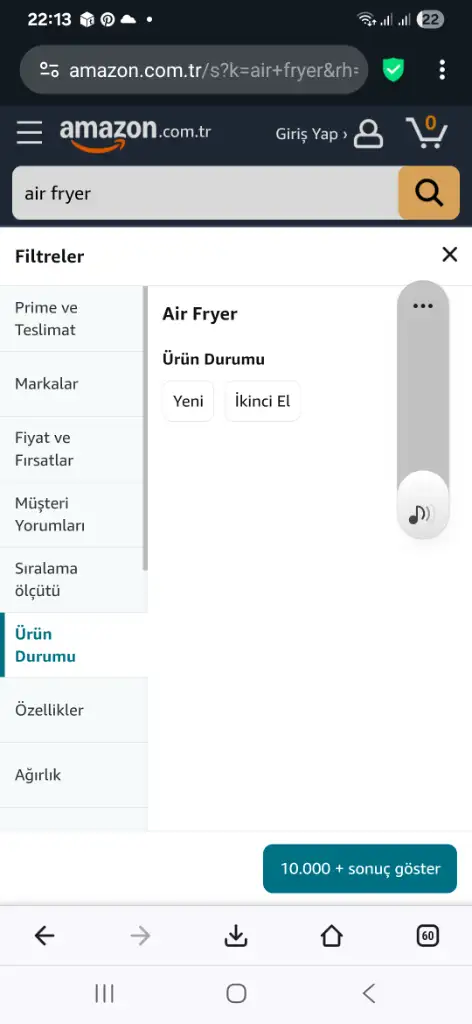Tap the browser download icon
The width and height of the screenshot is (472, 1024).
(236, 936)
